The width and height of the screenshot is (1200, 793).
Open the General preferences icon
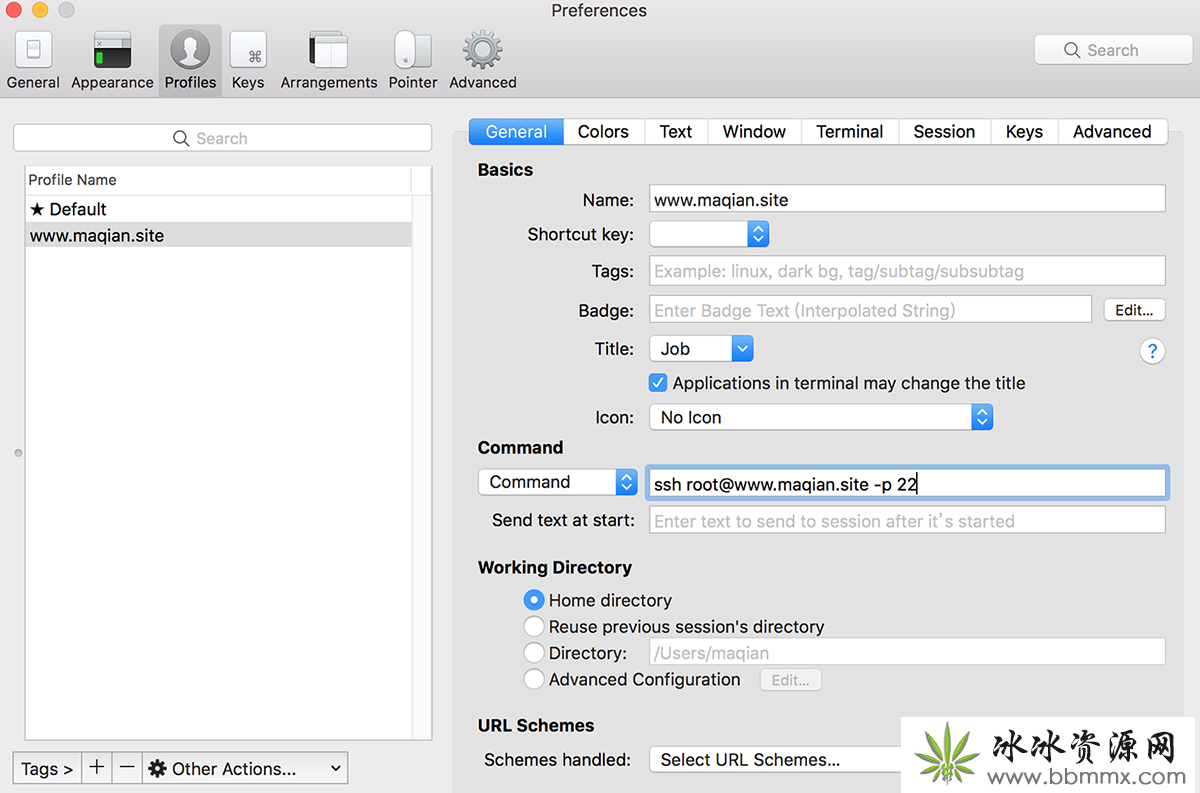point(33,60)
